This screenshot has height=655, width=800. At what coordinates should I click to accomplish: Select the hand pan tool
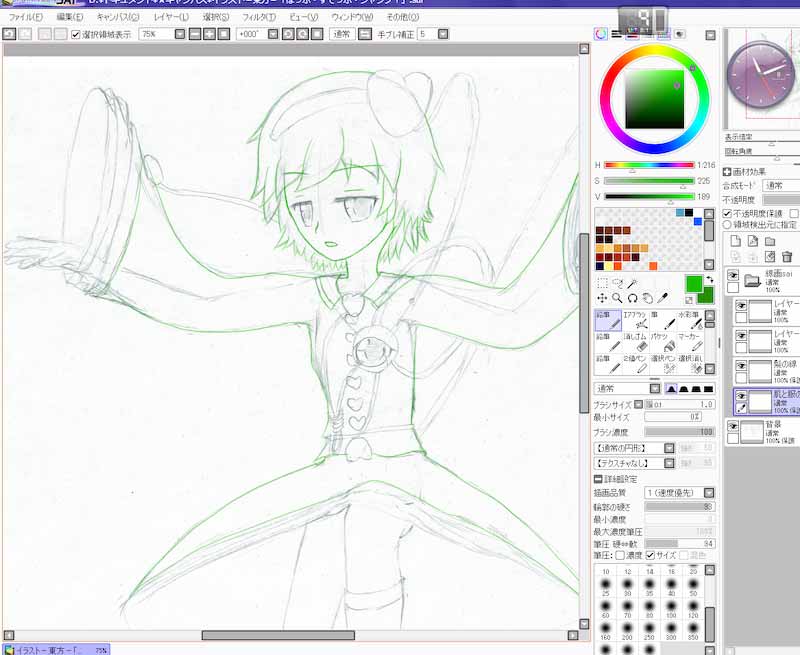point(647,298)
